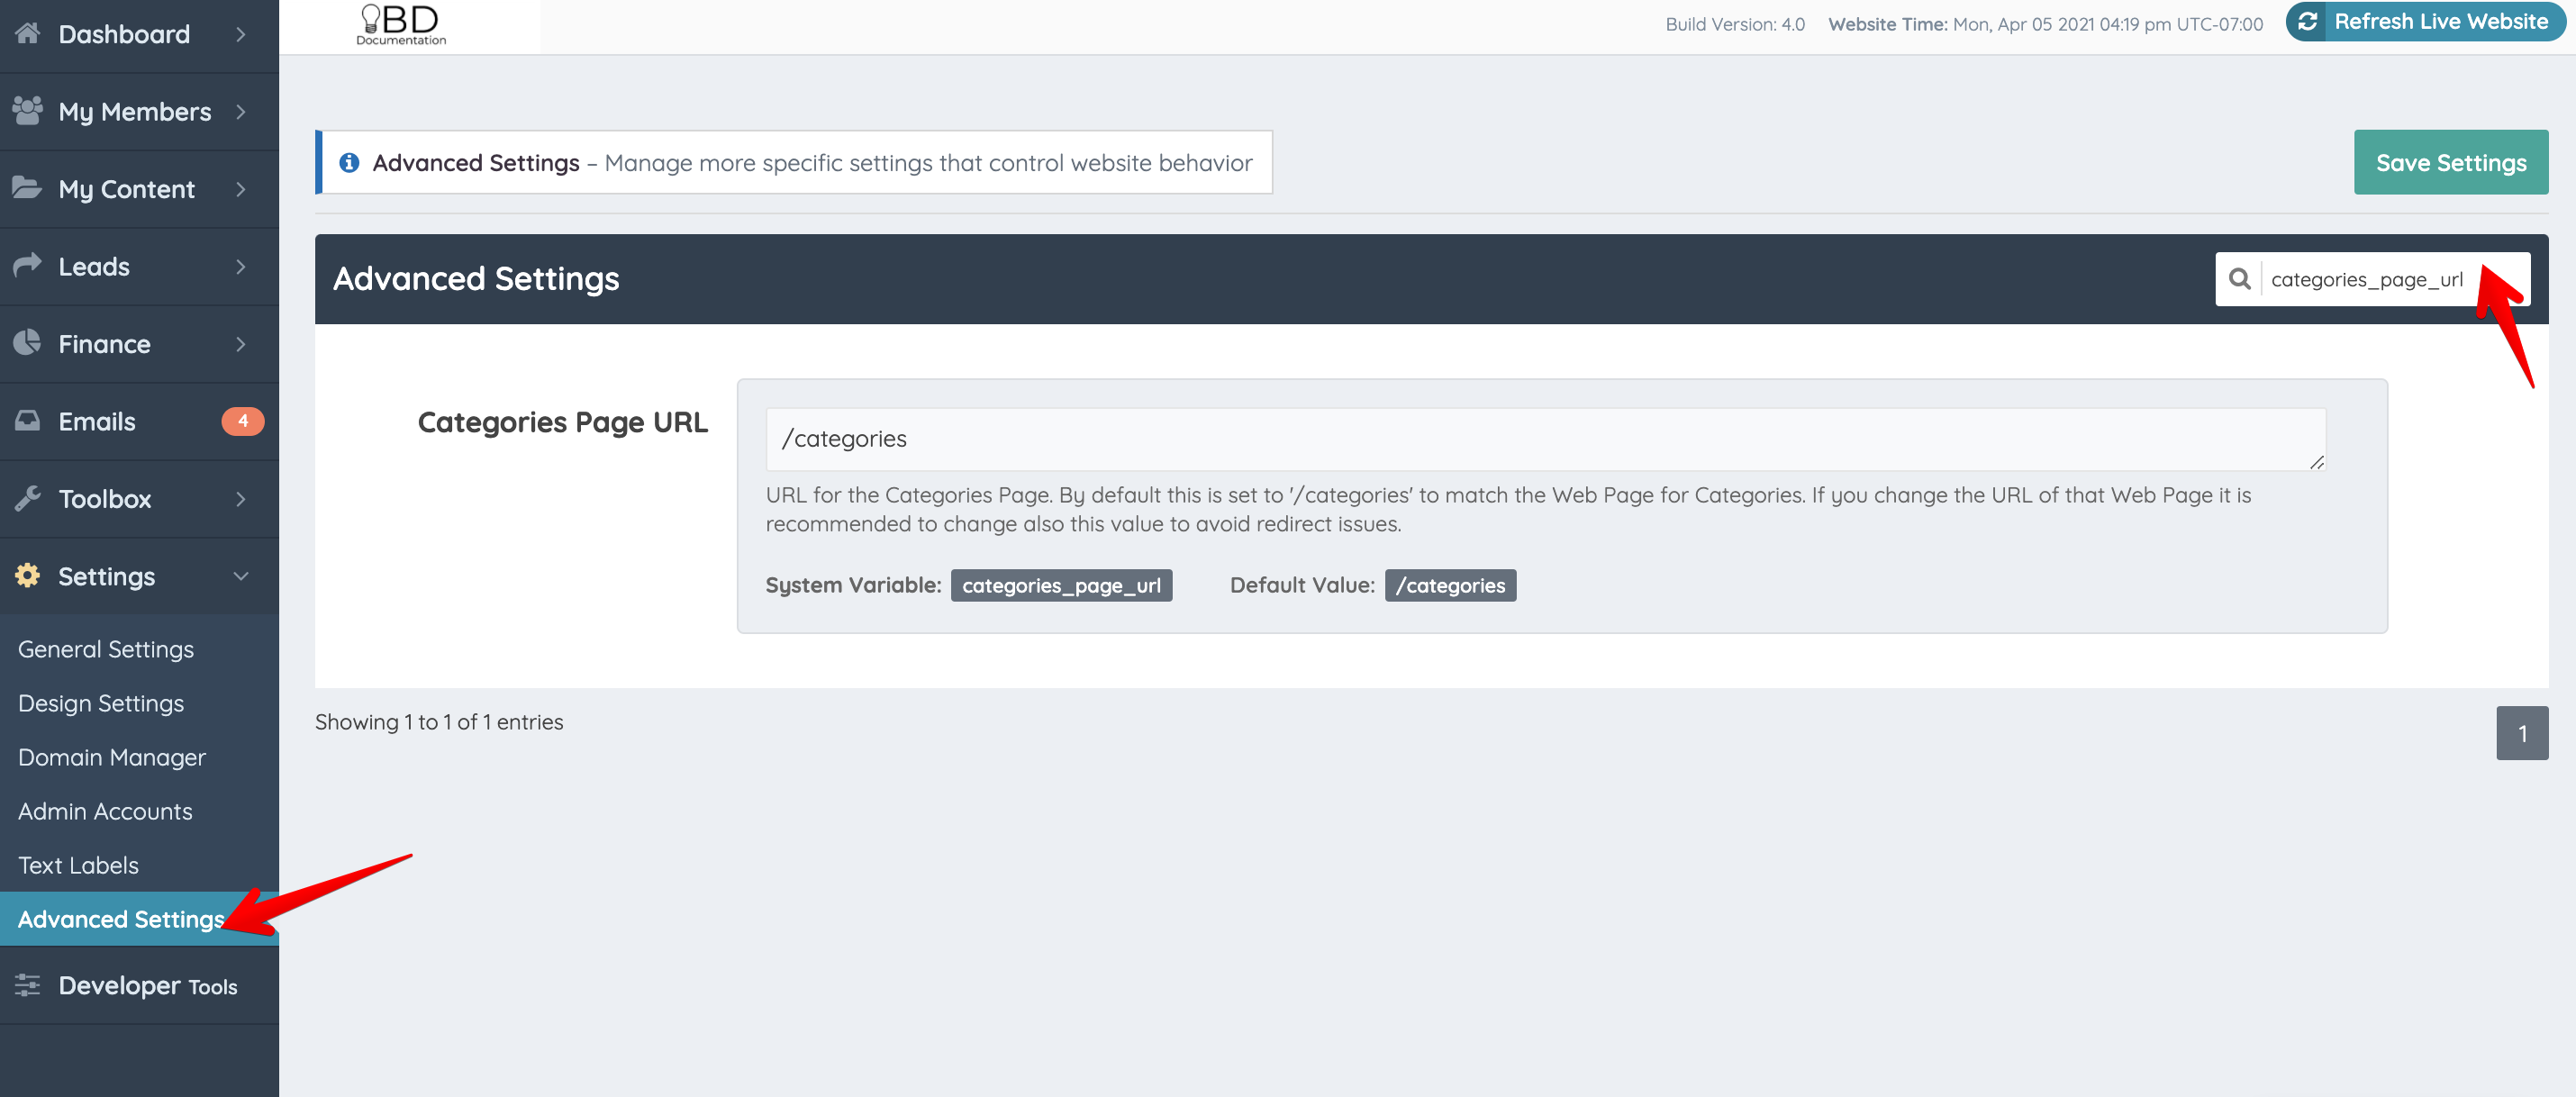Image resolution: width=2576 pixels, height=1097 pixels.
Task: Click the search magnifier icon
Action: (2239, 279)
